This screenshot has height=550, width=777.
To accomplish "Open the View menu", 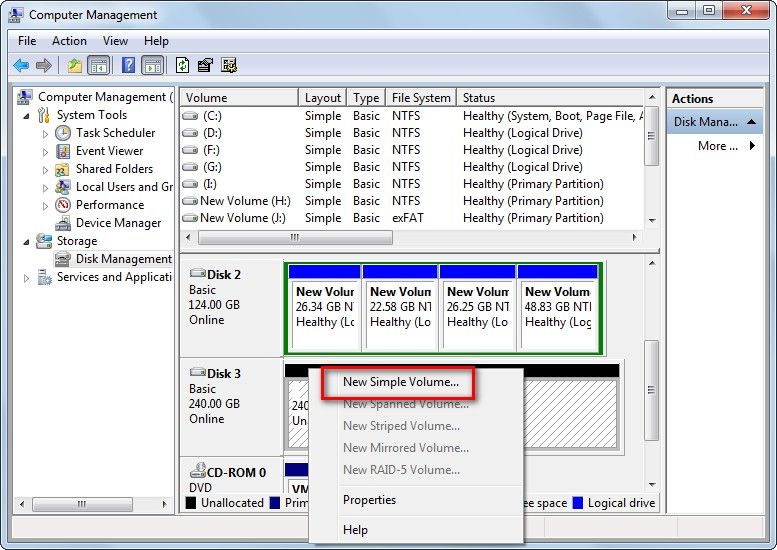I will 115,41.
